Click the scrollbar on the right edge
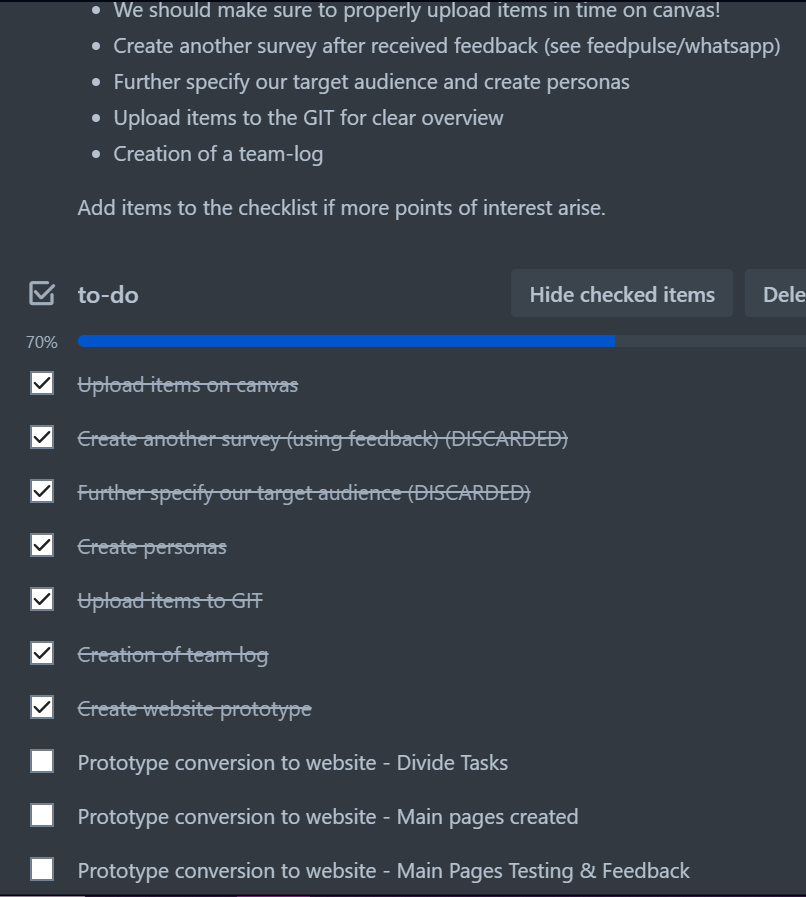This screenshot has height=897, width=806. tap(801, 450)
